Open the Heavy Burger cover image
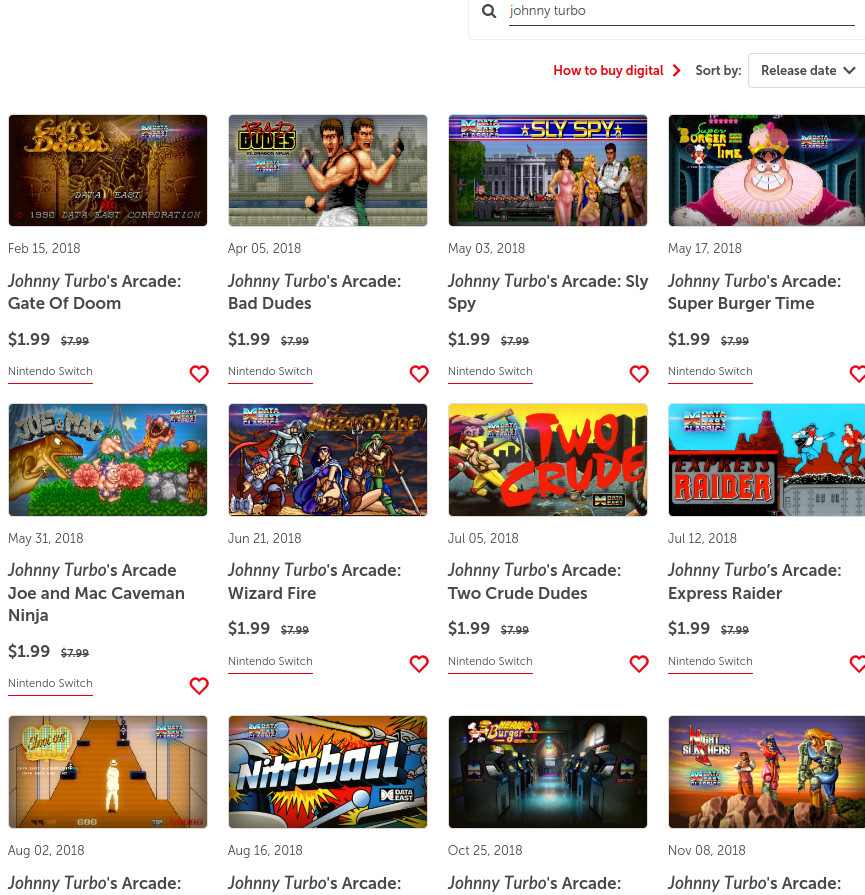The height and width of the screenshot is (895, 865). (548, 772)
